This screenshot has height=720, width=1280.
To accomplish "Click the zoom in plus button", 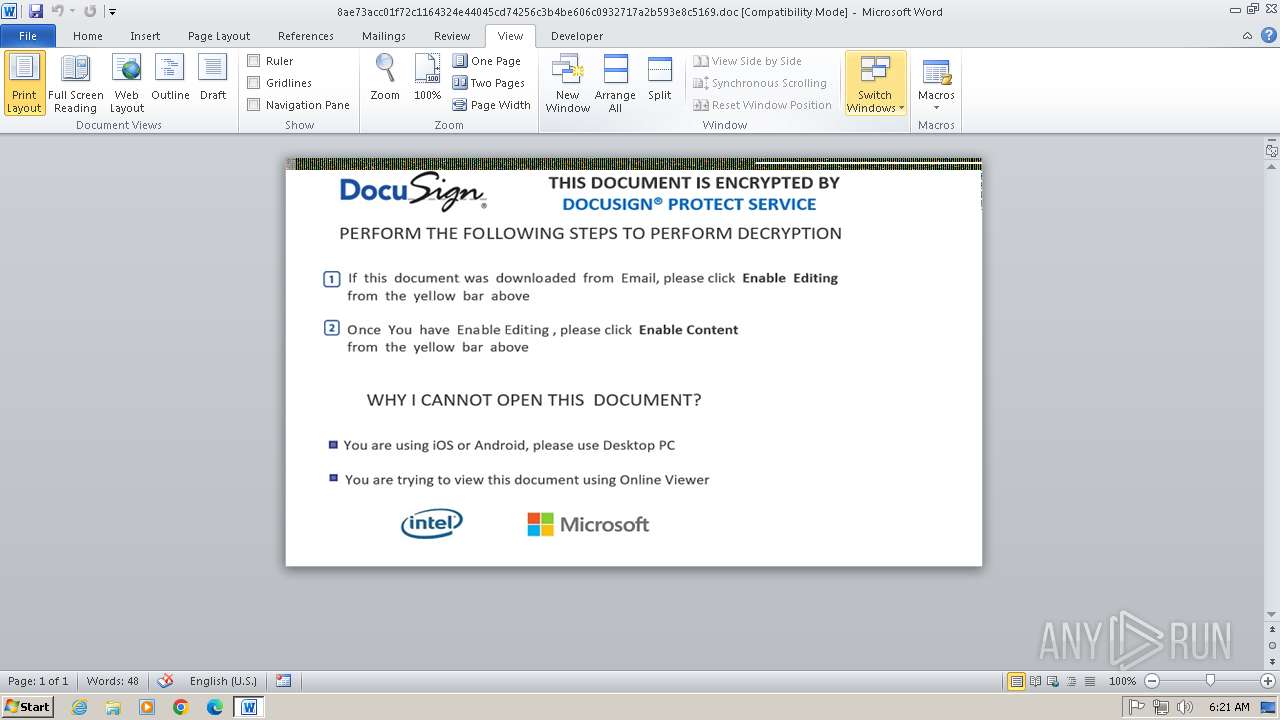I will [x=1268, y=681].
